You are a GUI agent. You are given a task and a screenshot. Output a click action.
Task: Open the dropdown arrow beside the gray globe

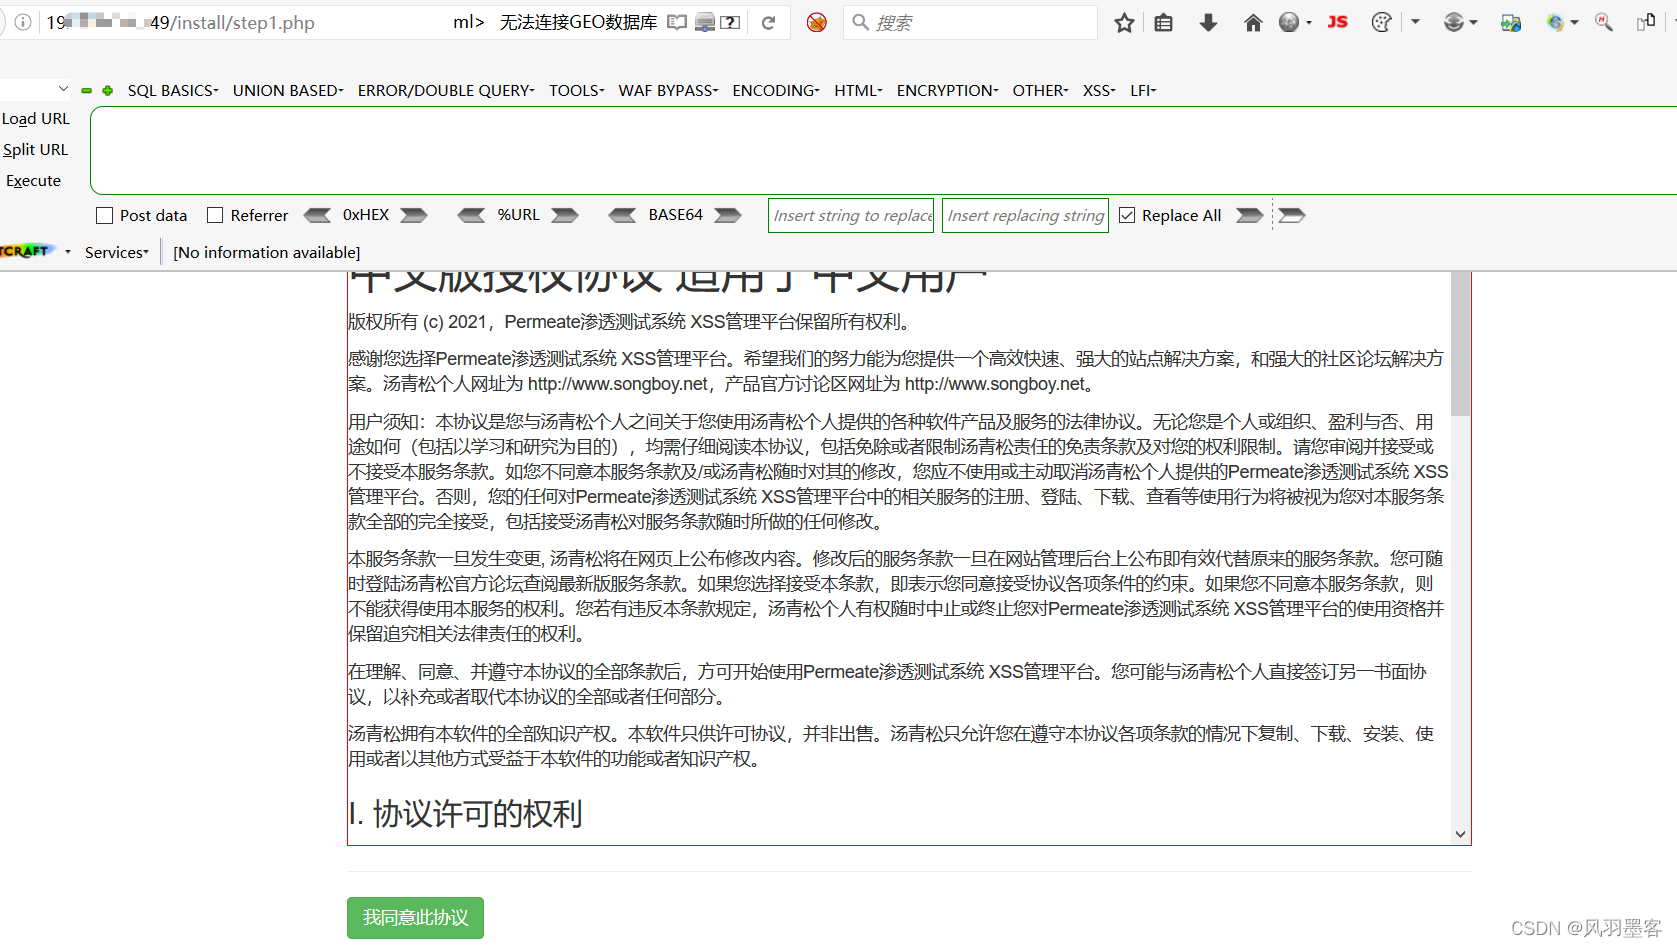point(1309,22)
